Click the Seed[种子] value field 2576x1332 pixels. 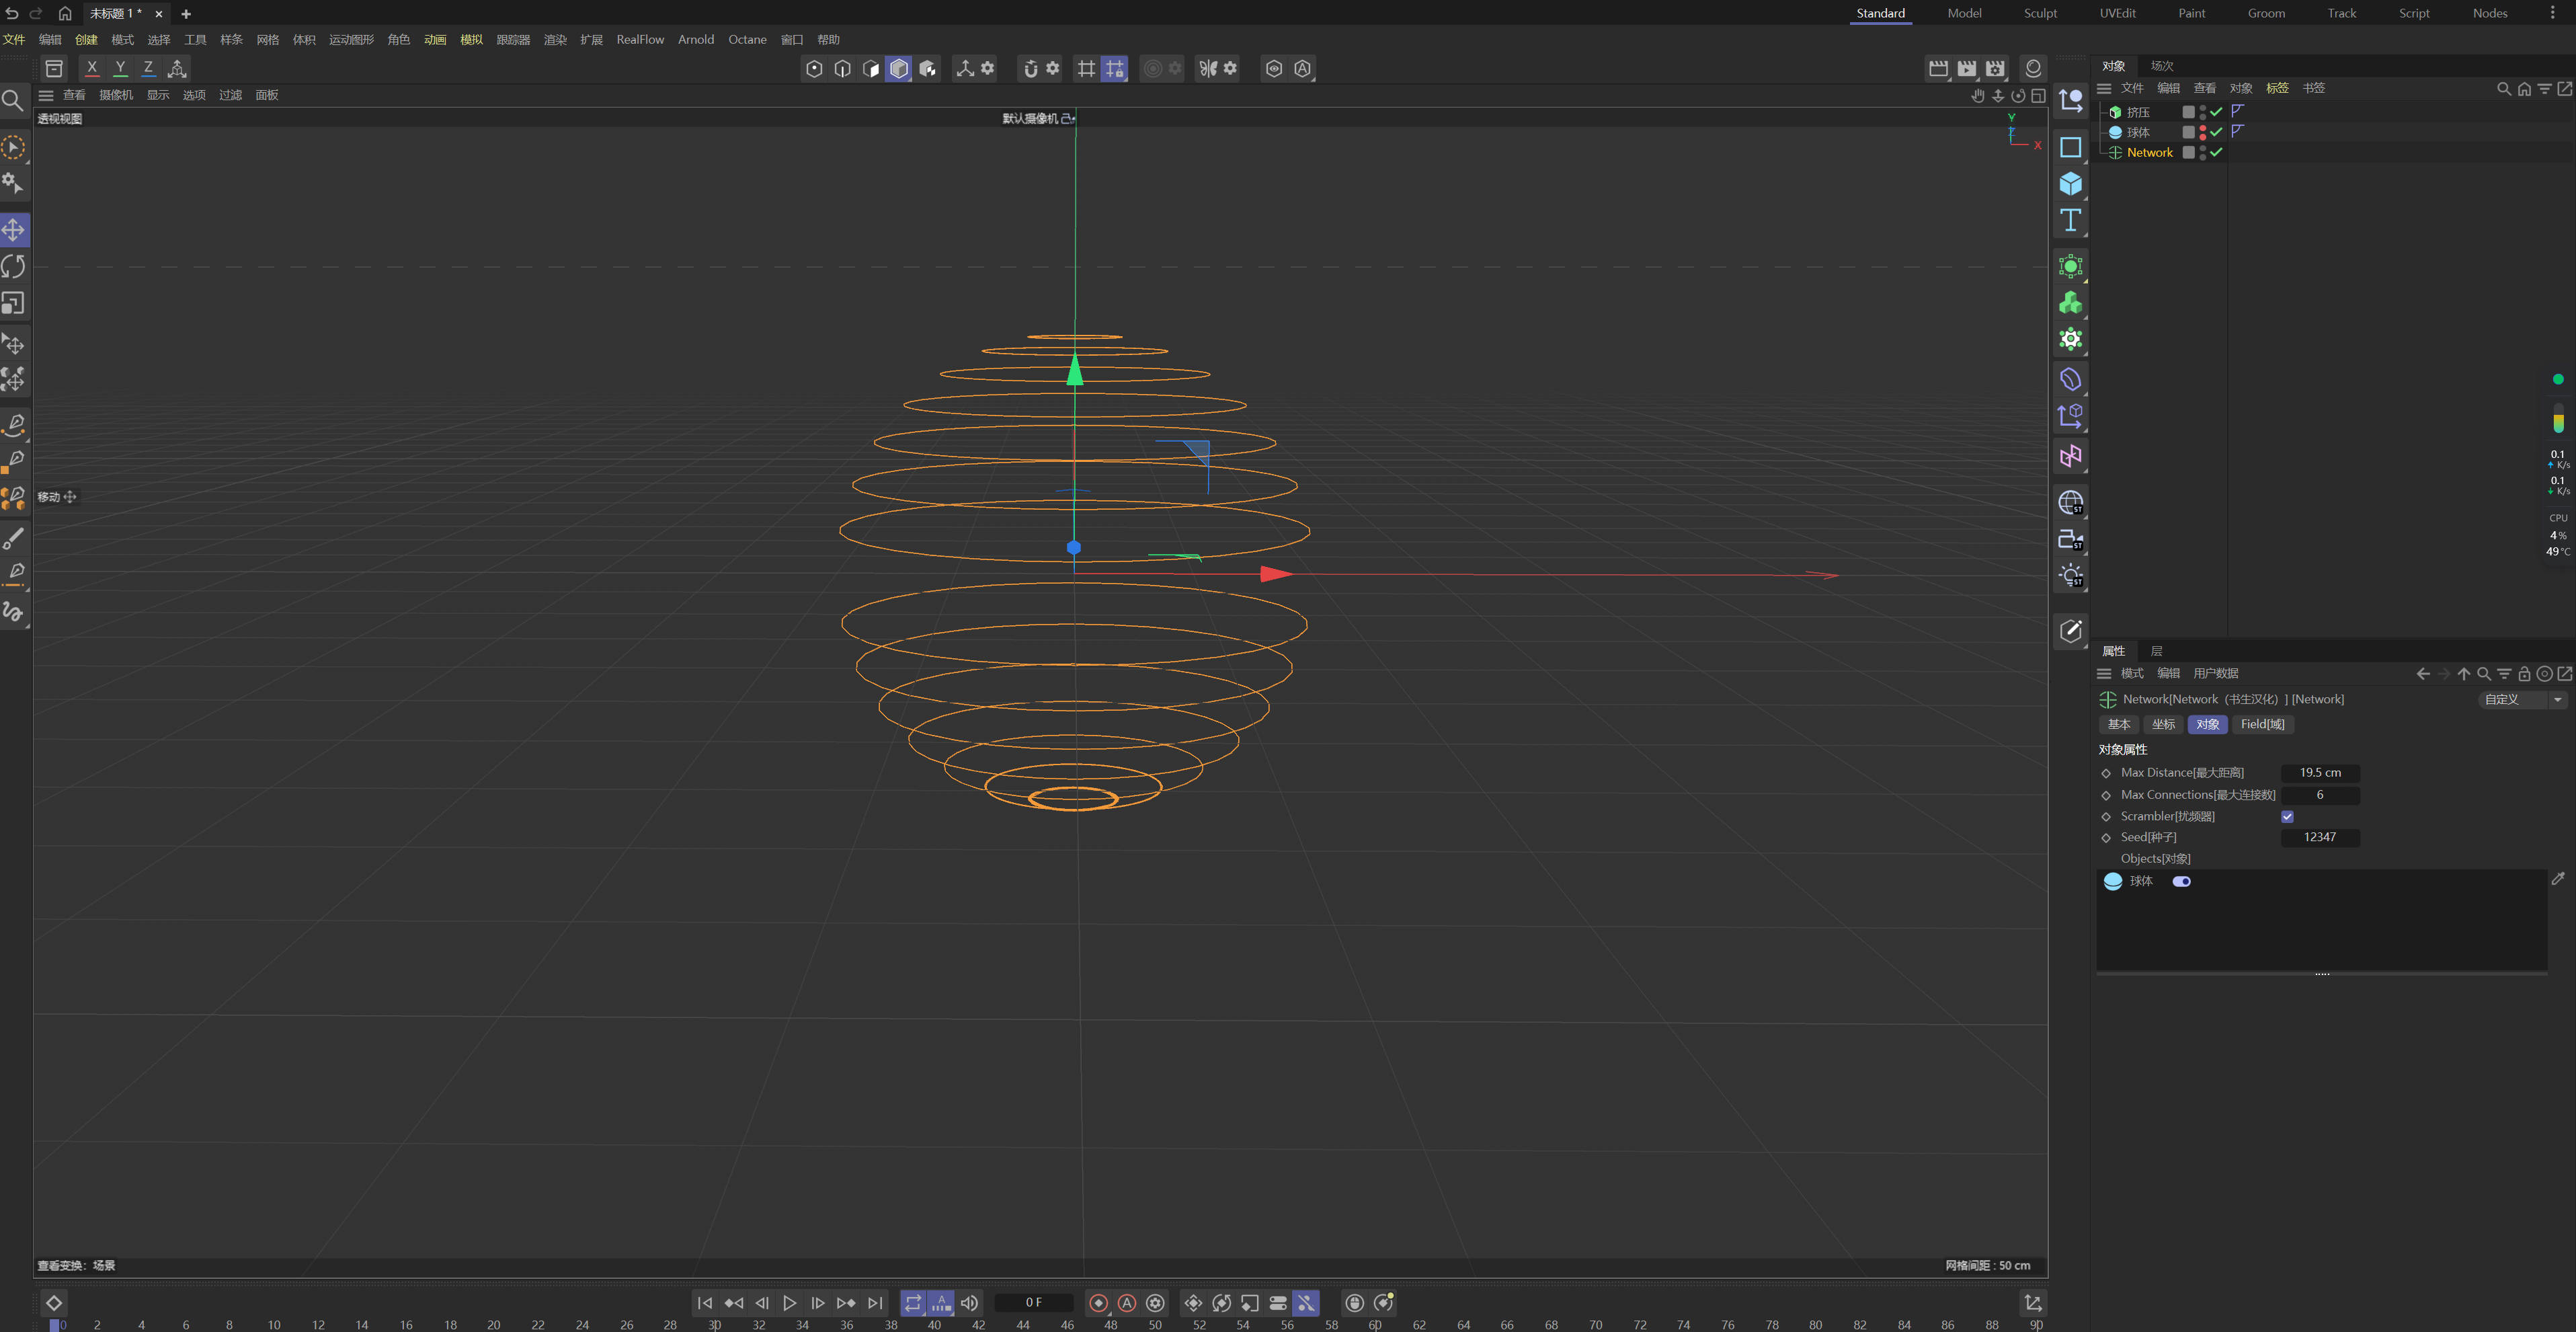click(x=2321, y=837)
